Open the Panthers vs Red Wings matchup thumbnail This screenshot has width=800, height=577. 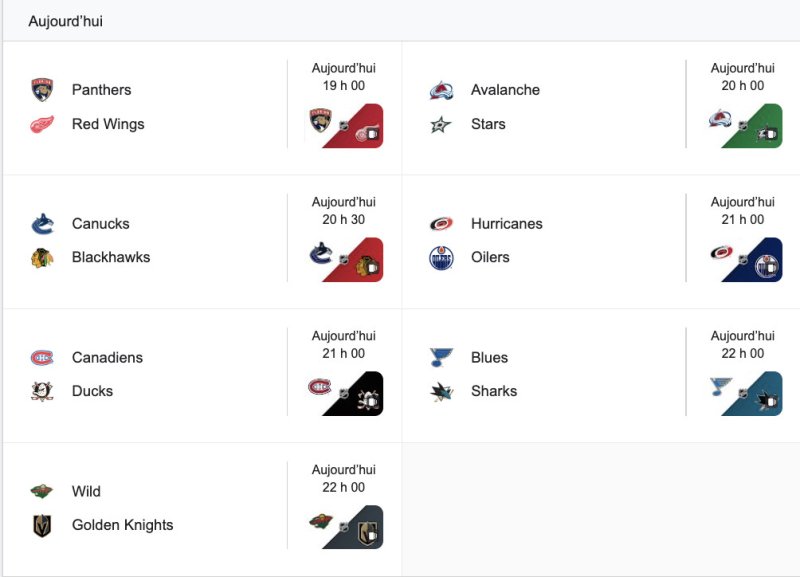(x=345, y=126)
